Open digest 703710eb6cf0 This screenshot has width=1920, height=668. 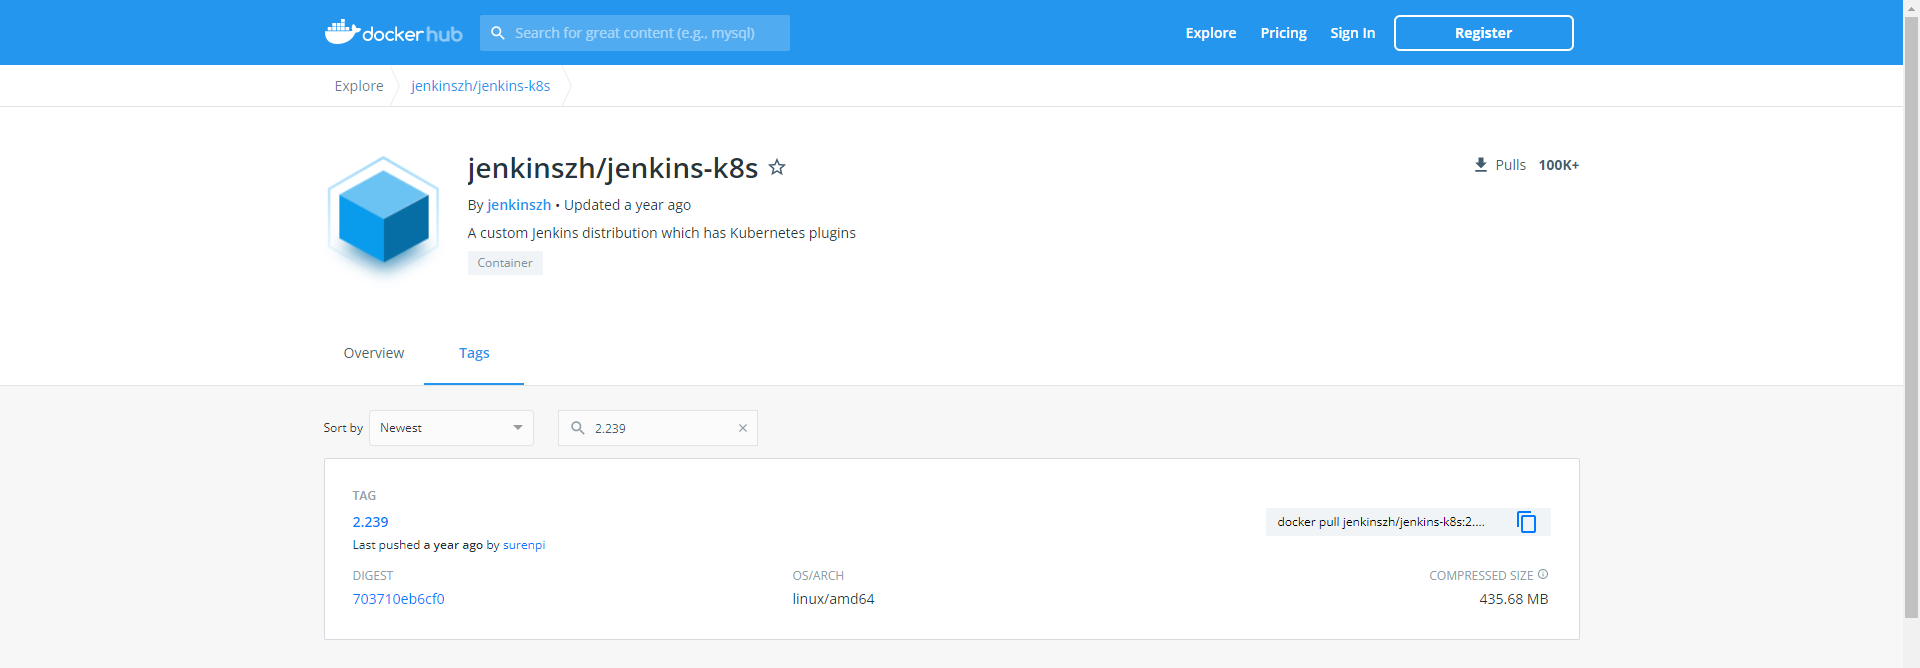(398, 599)
